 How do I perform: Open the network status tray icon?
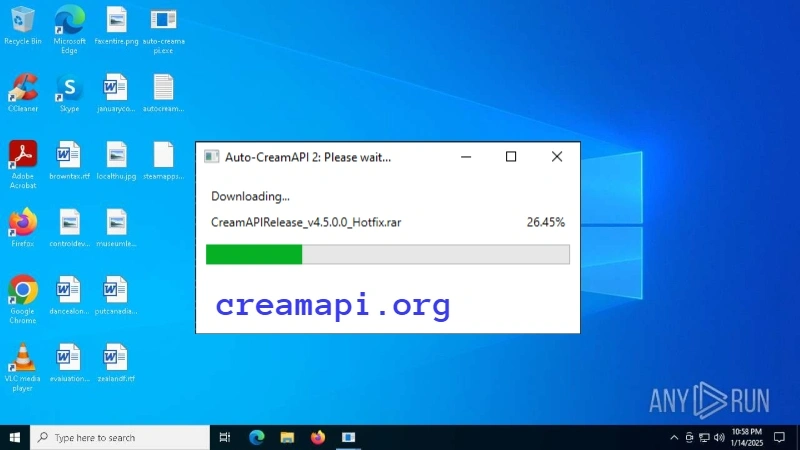click(x=704, y=437)
